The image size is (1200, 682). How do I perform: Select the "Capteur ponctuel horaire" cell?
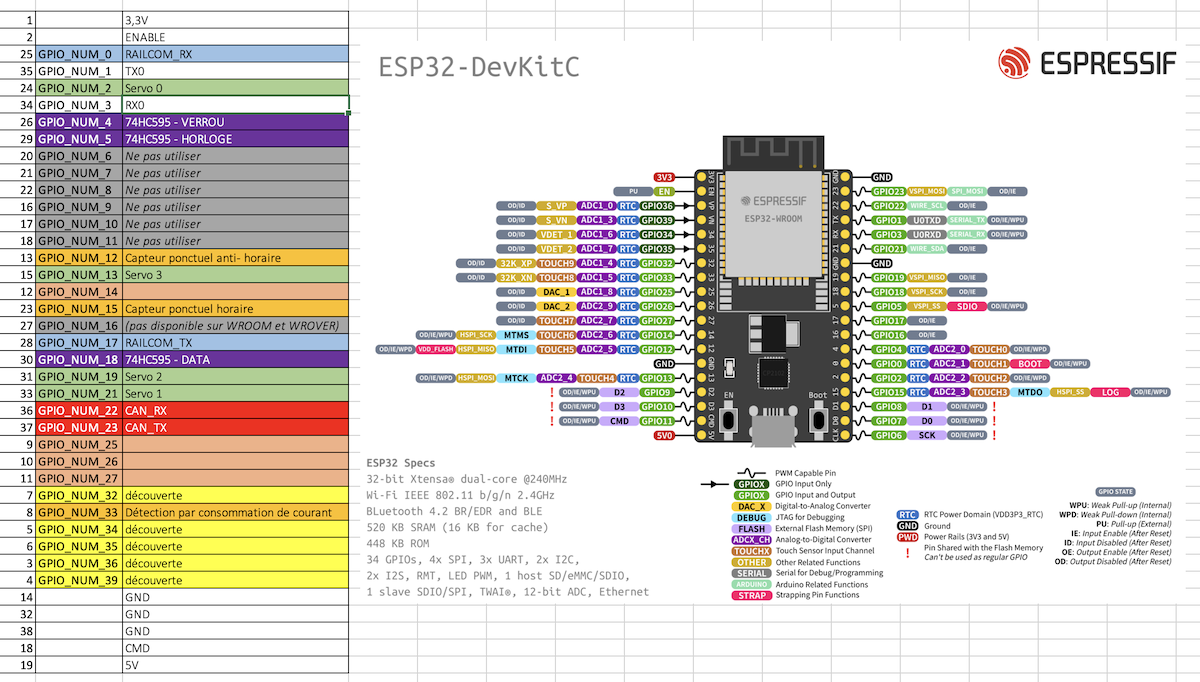point(236,309)
